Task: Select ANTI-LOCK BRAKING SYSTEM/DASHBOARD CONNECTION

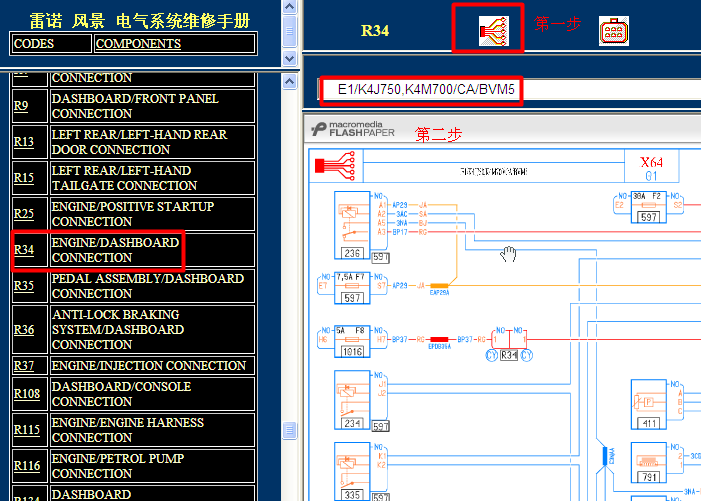Action: pyautogui.click(x=152, y=330)
